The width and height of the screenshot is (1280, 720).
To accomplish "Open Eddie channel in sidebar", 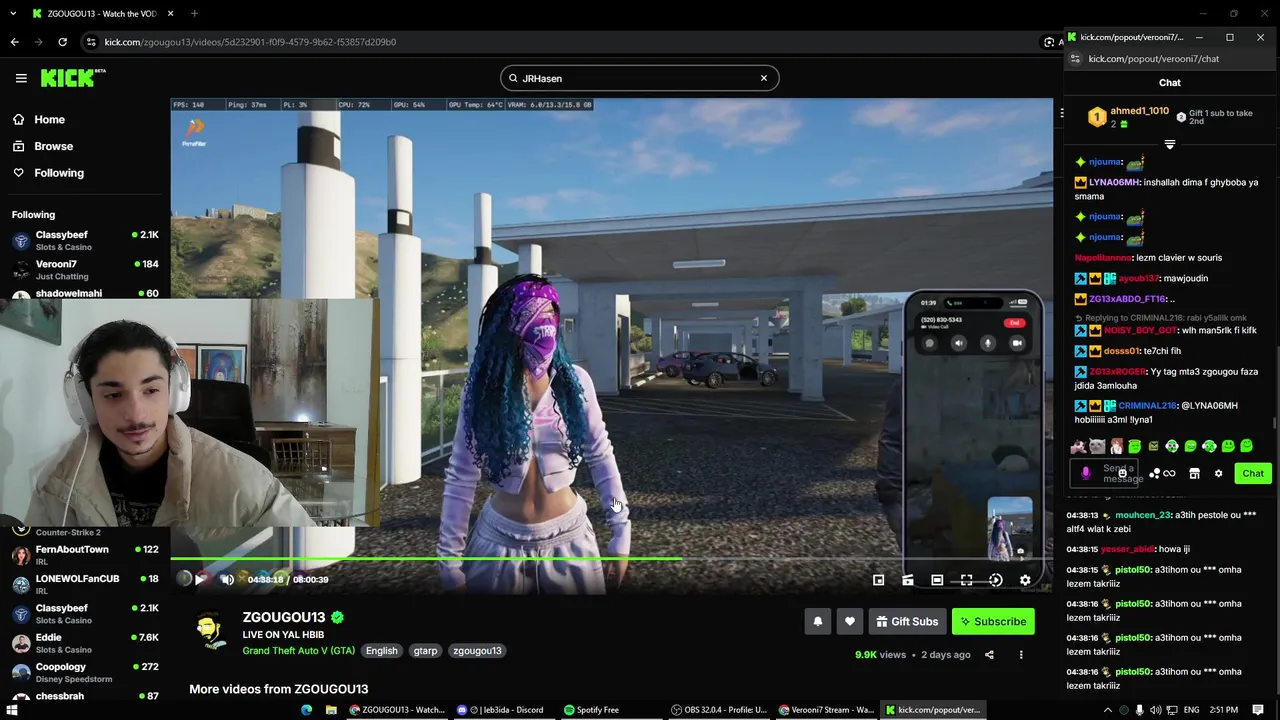I will coord(85,642).
